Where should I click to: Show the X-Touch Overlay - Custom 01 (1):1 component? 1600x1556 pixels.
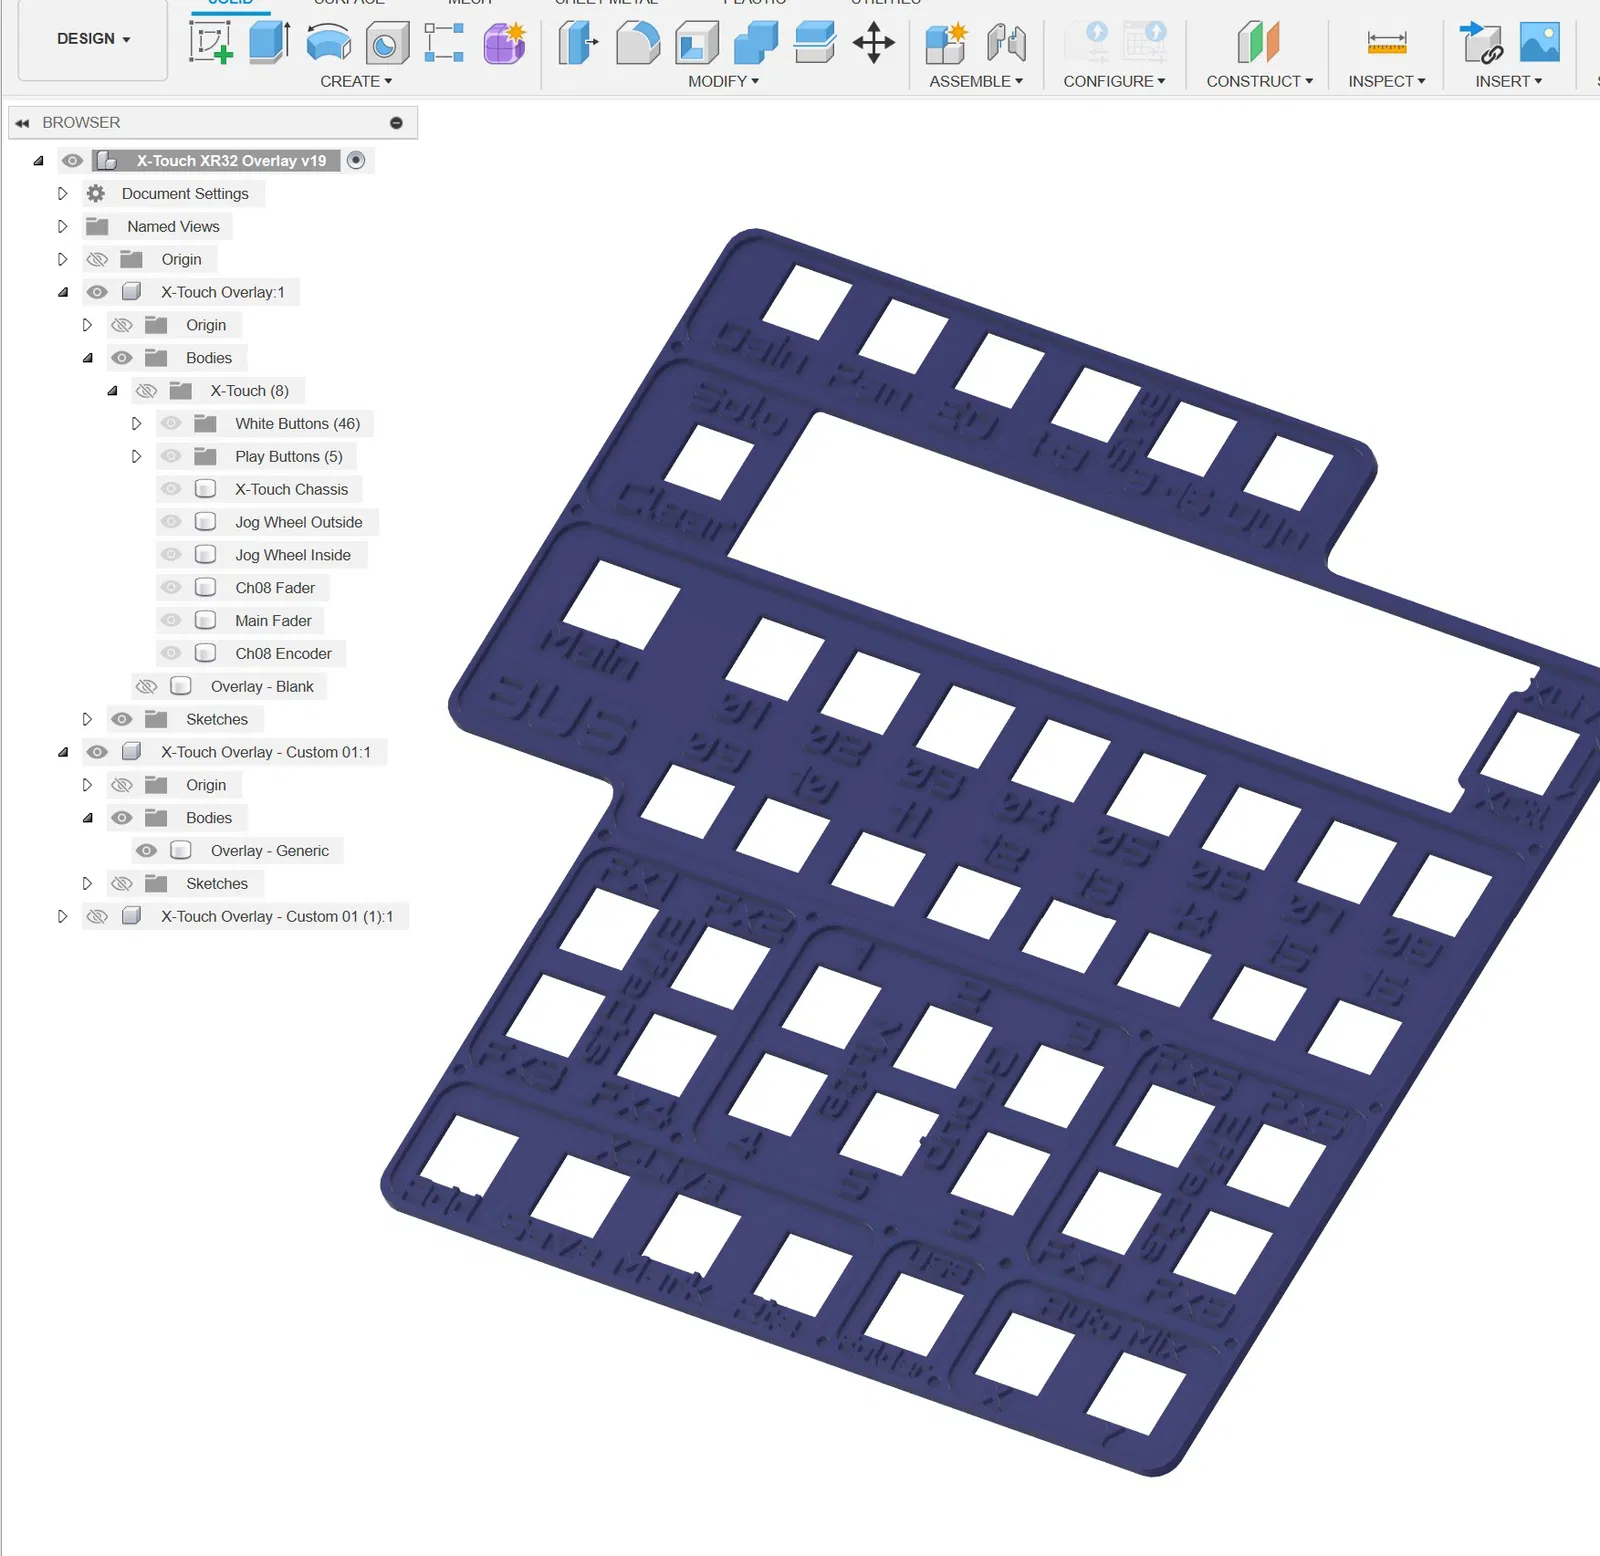coord(97,917)
